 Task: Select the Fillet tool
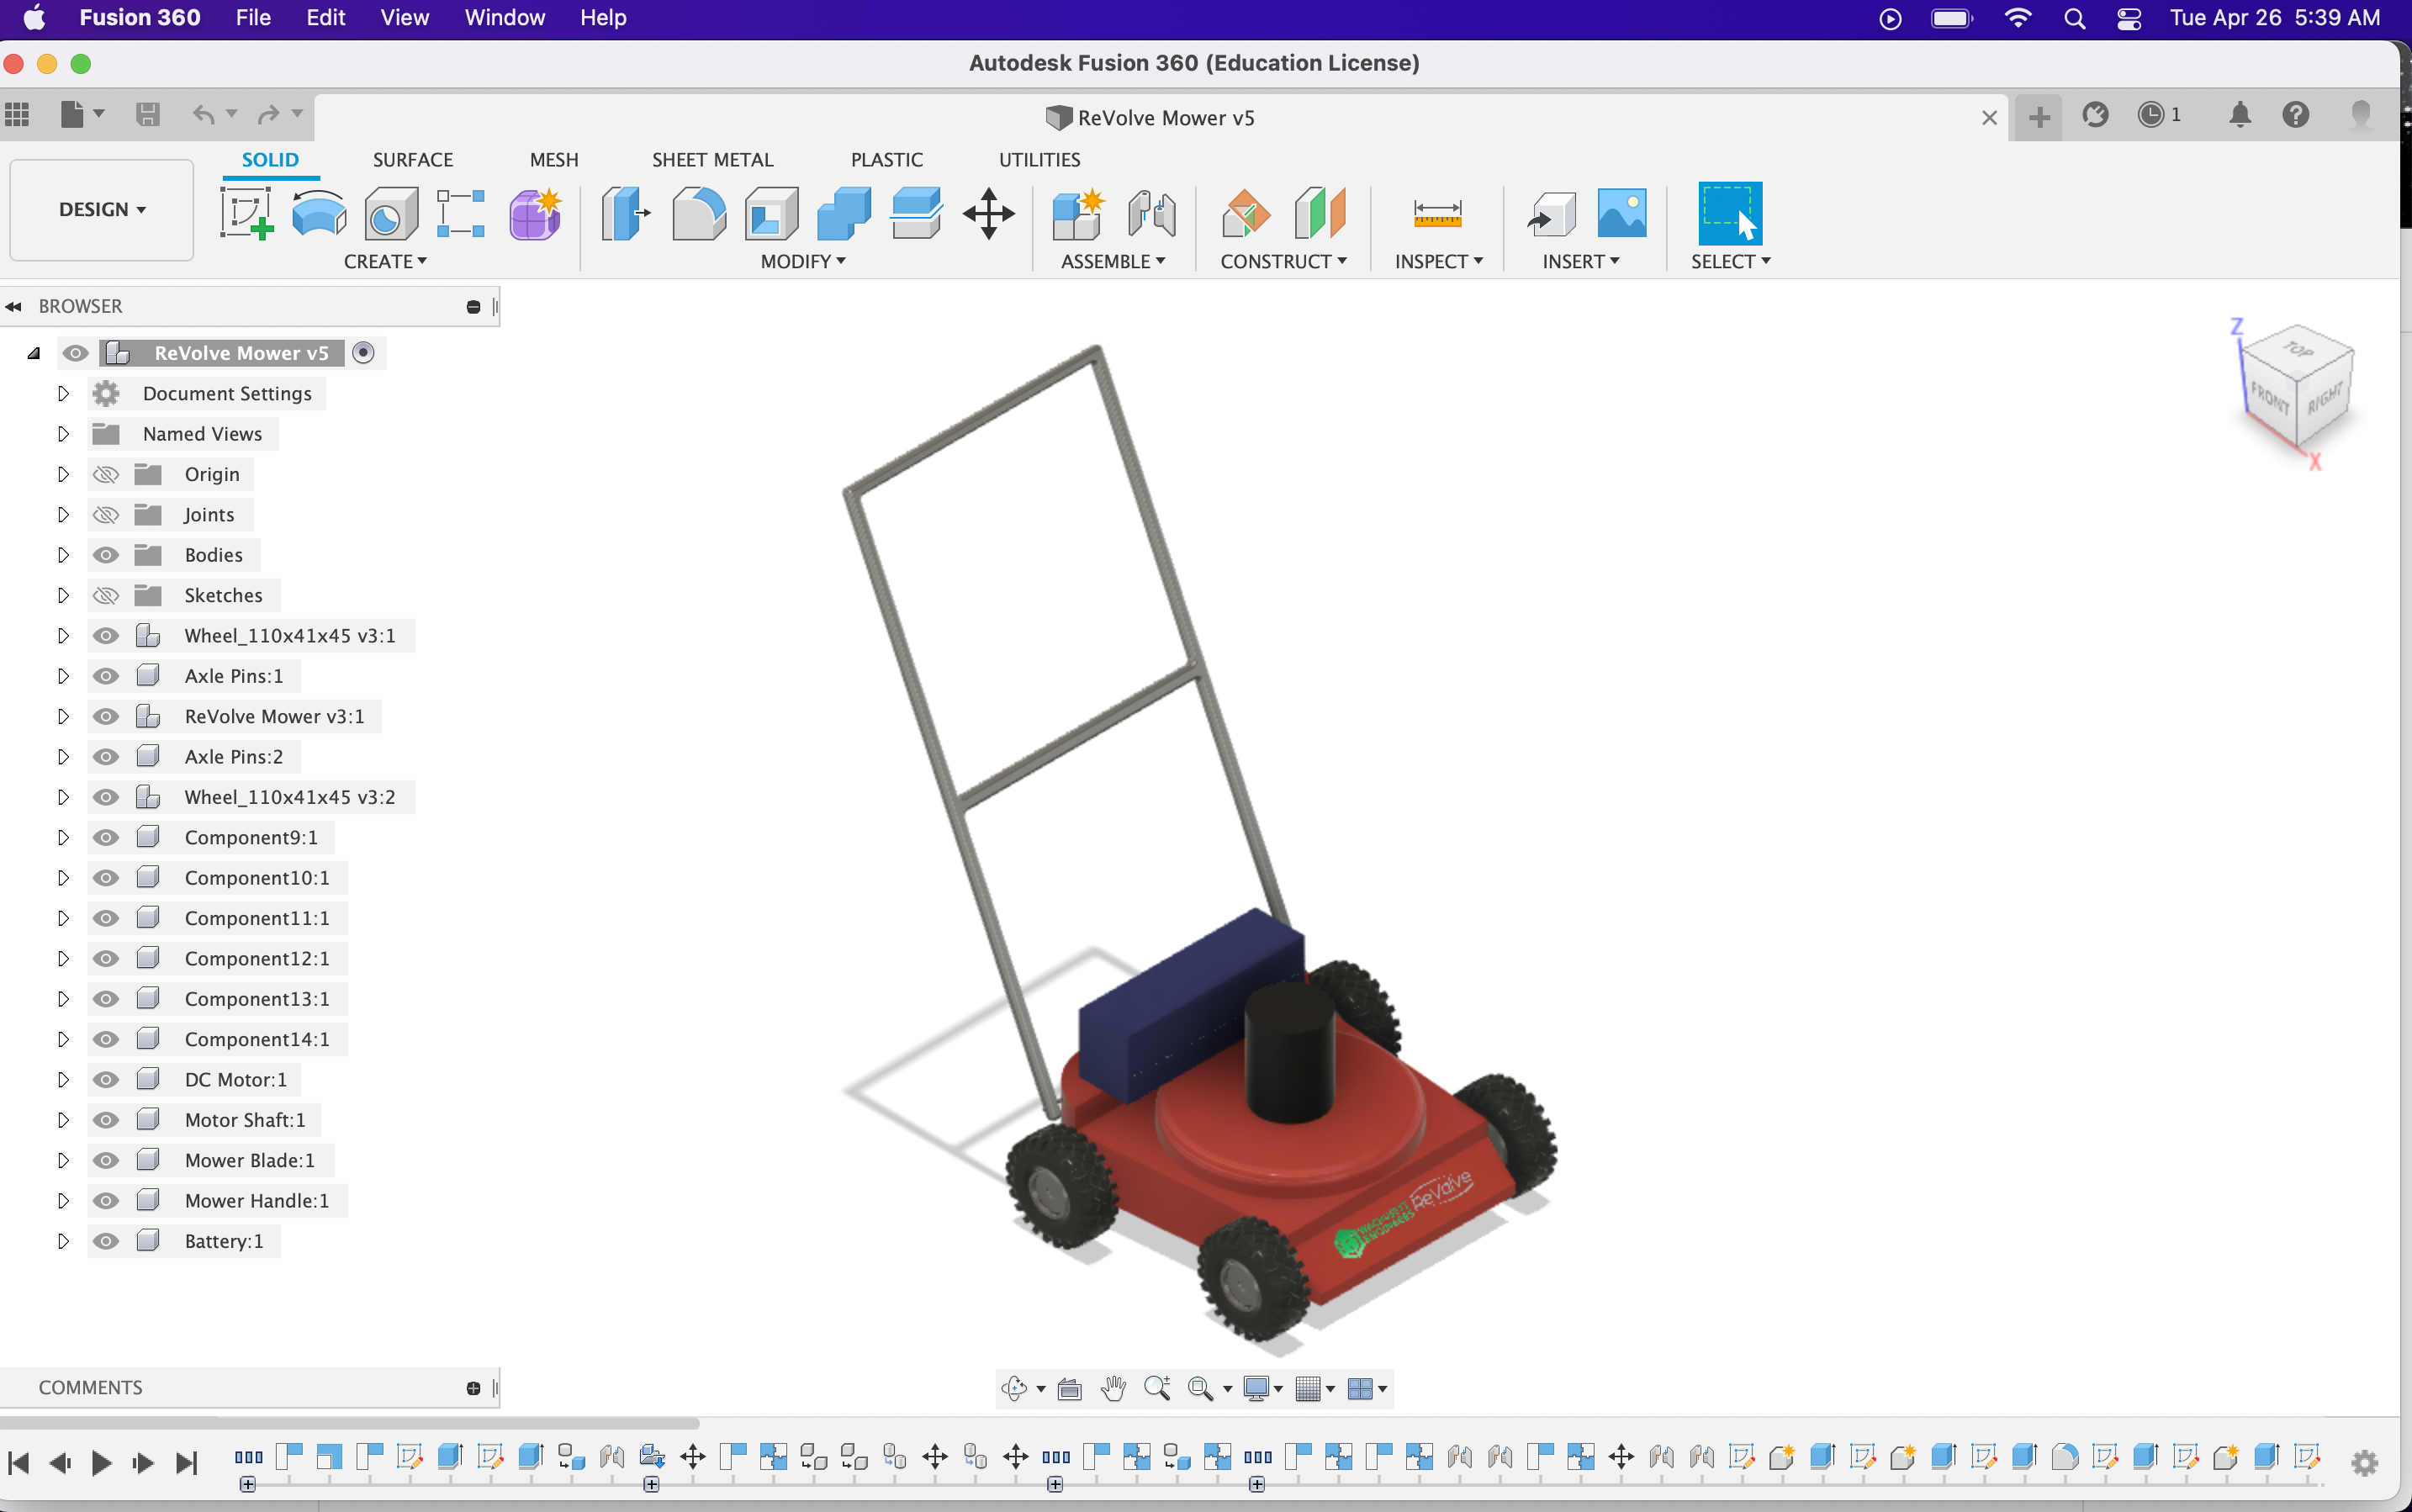[x=698, y=214]
